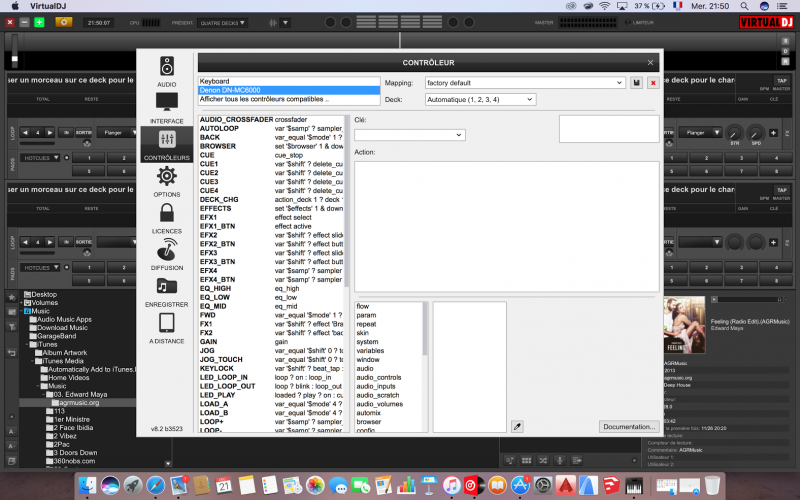This screenshot has height=500, width=800.
Task: Select the 3 Doors Down folder
Action: 71,453
